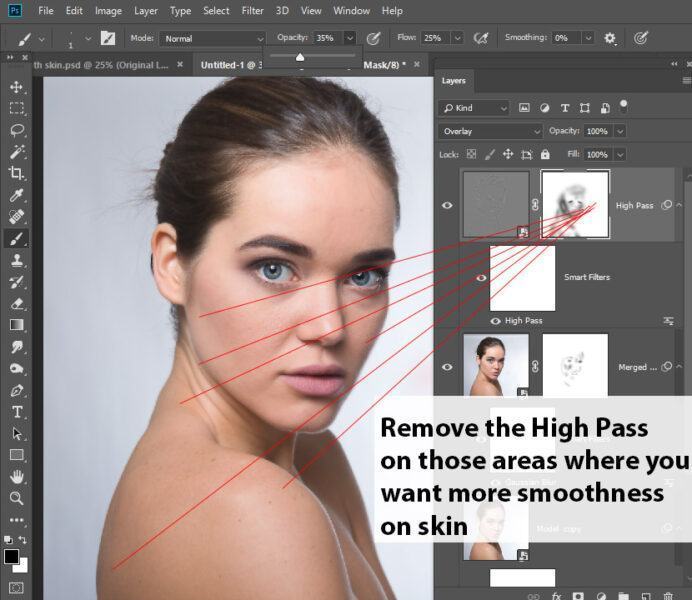Open the Filter menu

click(x=252, y=11)
